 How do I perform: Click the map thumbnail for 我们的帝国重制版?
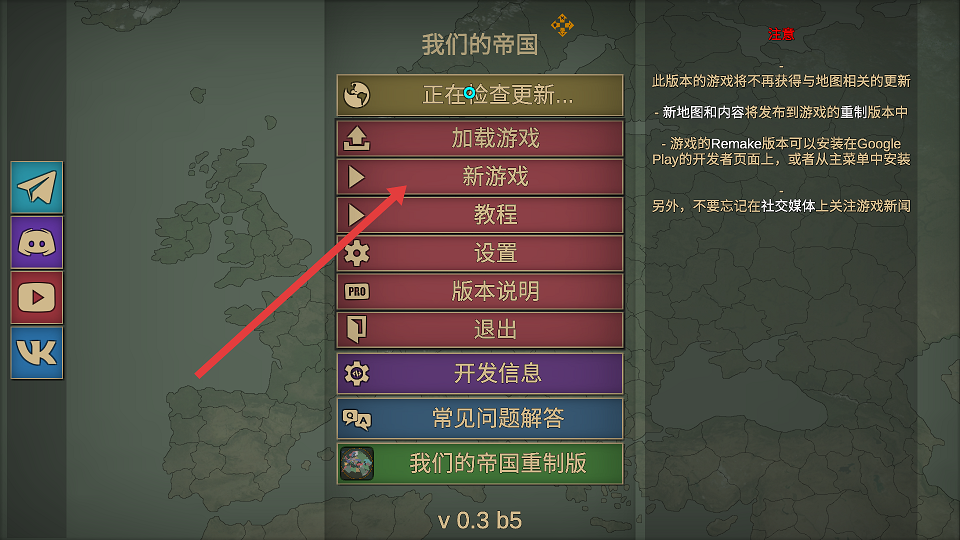pos(356,463)
